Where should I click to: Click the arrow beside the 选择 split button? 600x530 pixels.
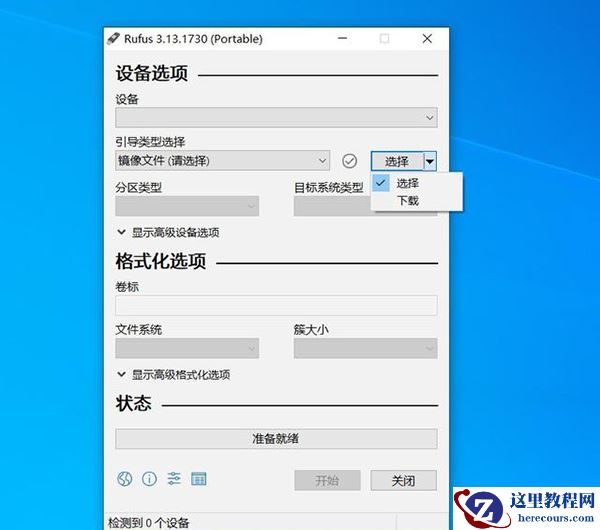point(430,161)
